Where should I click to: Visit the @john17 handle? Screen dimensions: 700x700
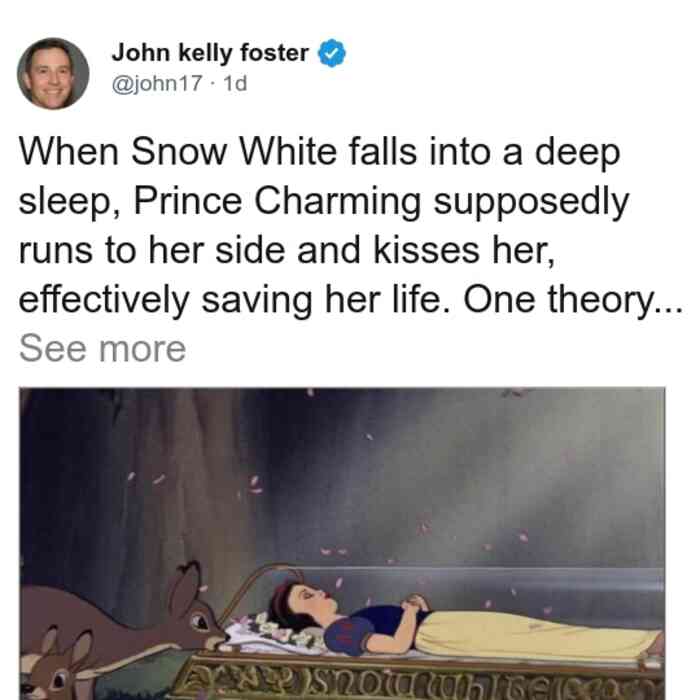157,83
